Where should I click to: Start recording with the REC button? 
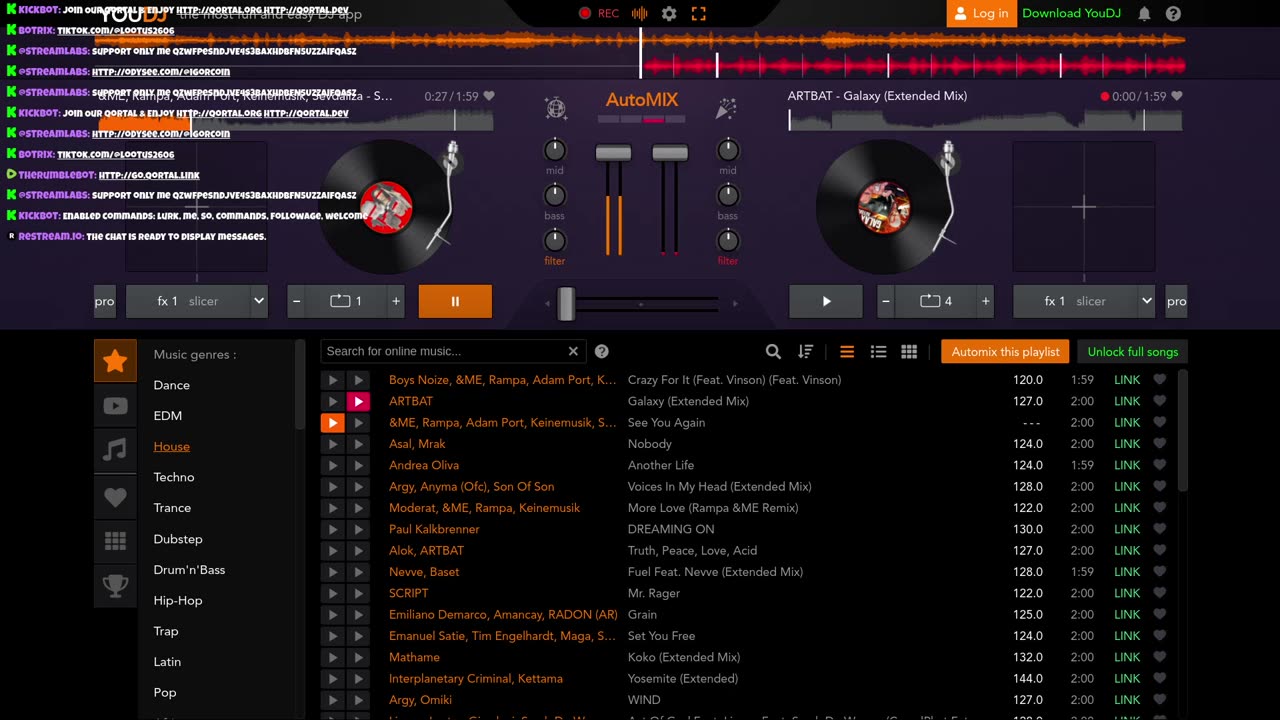pyautogui.click(x=599, y=13)
